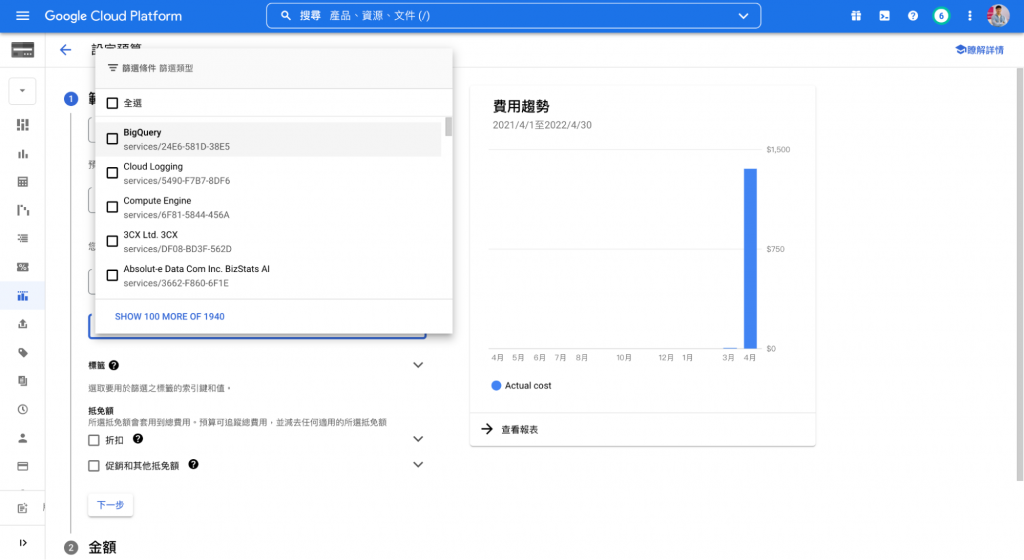Click the help icon beside 促銷和其他抵免額

(193, 464)
